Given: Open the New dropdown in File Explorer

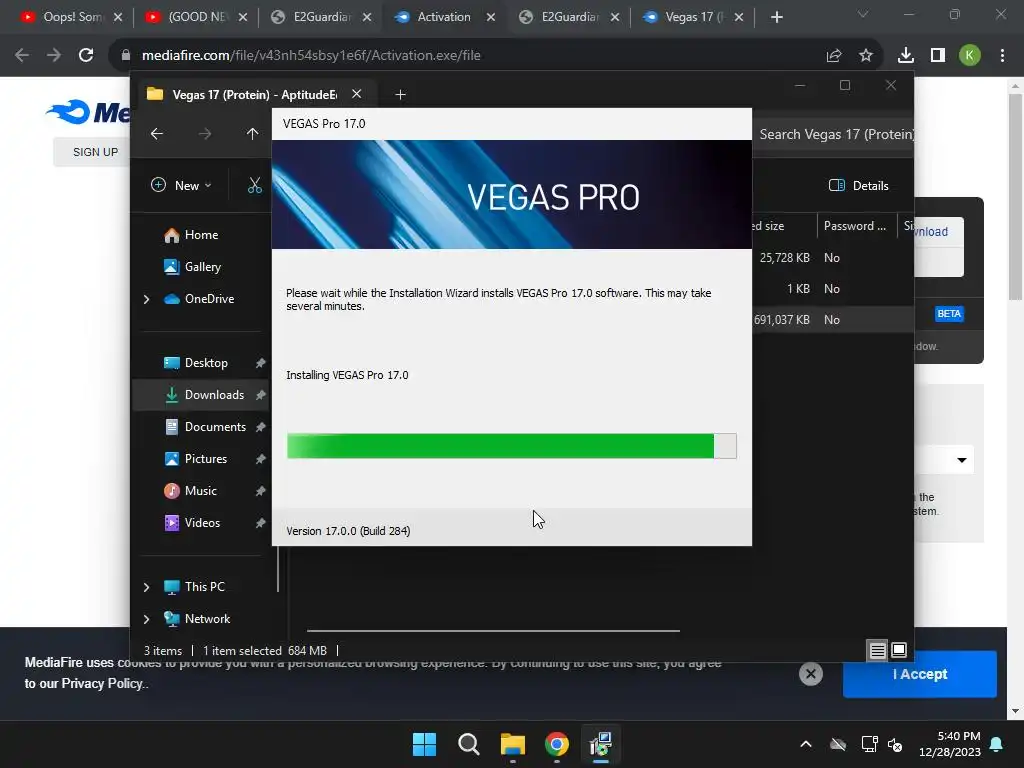Looking at the screenshot, I should [x=182, y=185].
